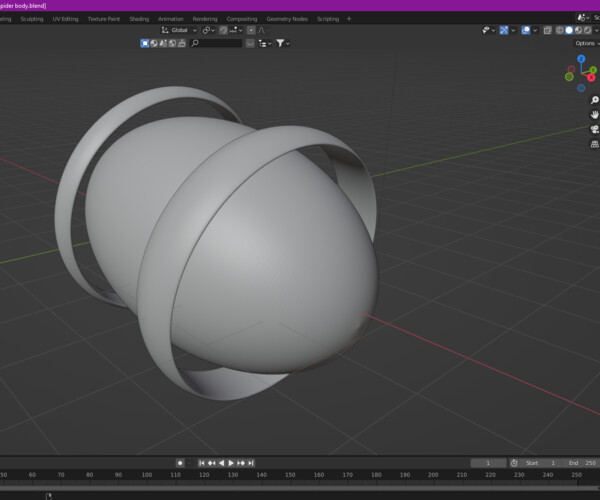Toggle viewport gizmos display

tap(506, 30)
